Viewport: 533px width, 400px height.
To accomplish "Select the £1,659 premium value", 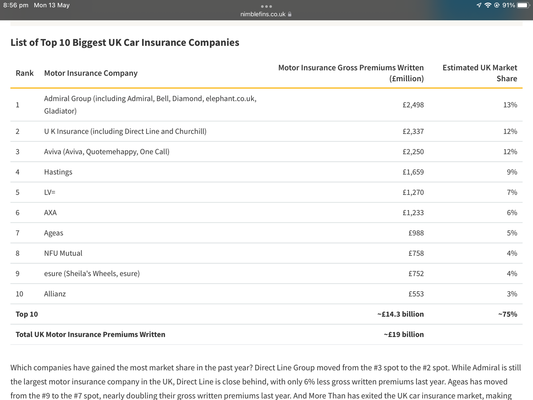I will (413, 172).
